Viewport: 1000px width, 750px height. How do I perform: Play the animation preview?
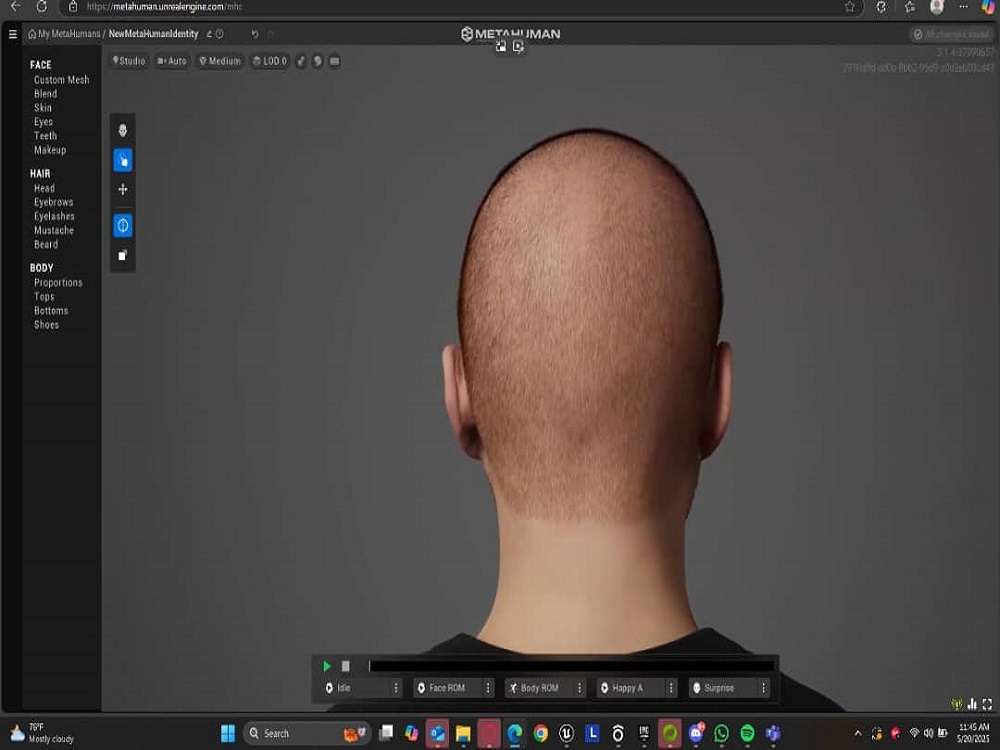point(327,666)
